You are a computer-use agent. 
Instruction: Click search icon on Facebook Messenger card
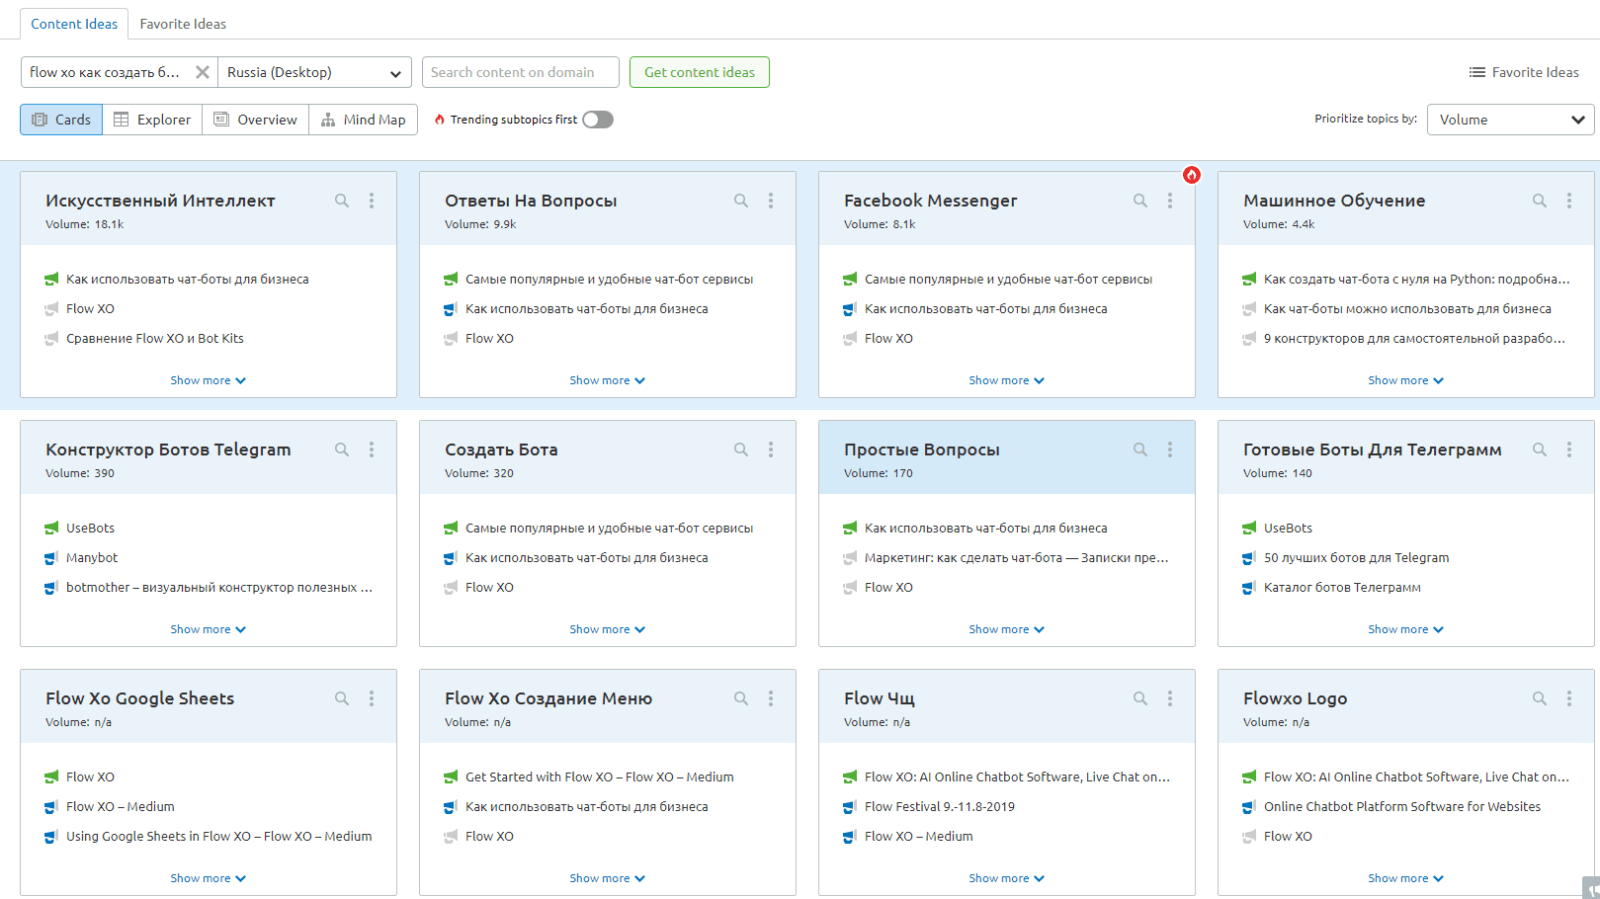1140,201
